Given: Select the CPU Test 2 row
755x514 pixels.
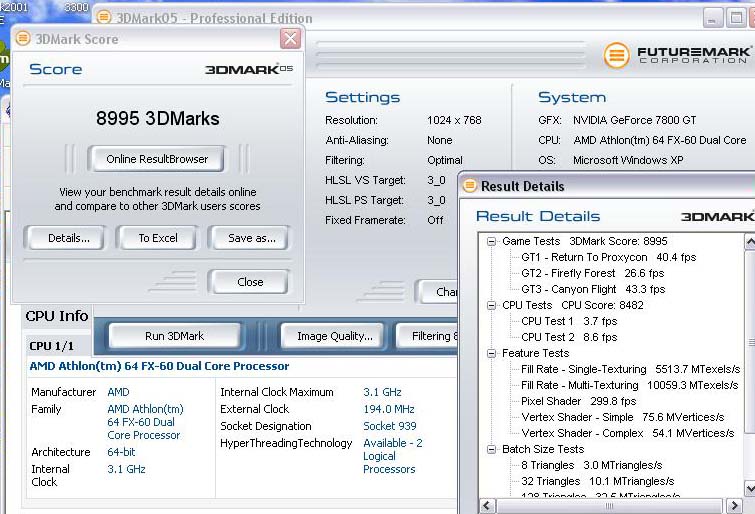Looking at the screenshot, I should coord(569,337).
